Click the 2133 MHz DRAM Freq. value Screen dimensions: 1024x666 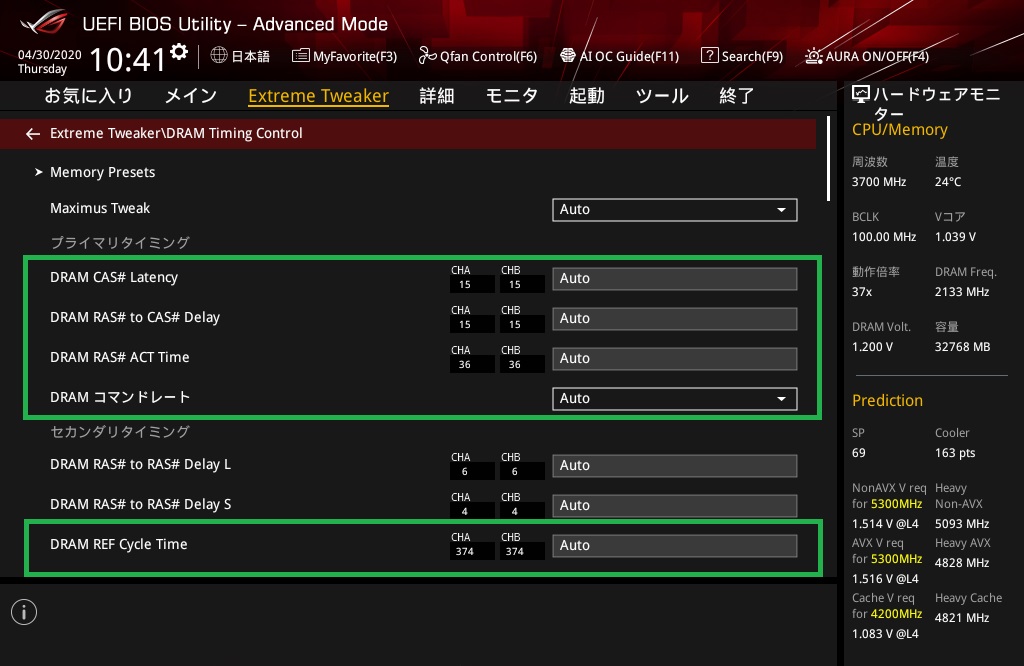962,292
